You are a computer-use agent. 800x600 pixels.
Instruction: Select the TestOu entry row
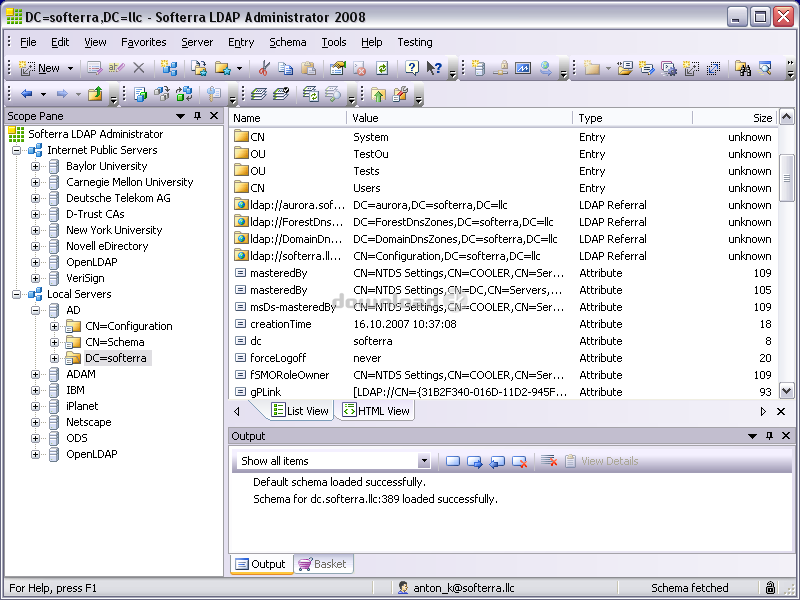coord(504,154)
